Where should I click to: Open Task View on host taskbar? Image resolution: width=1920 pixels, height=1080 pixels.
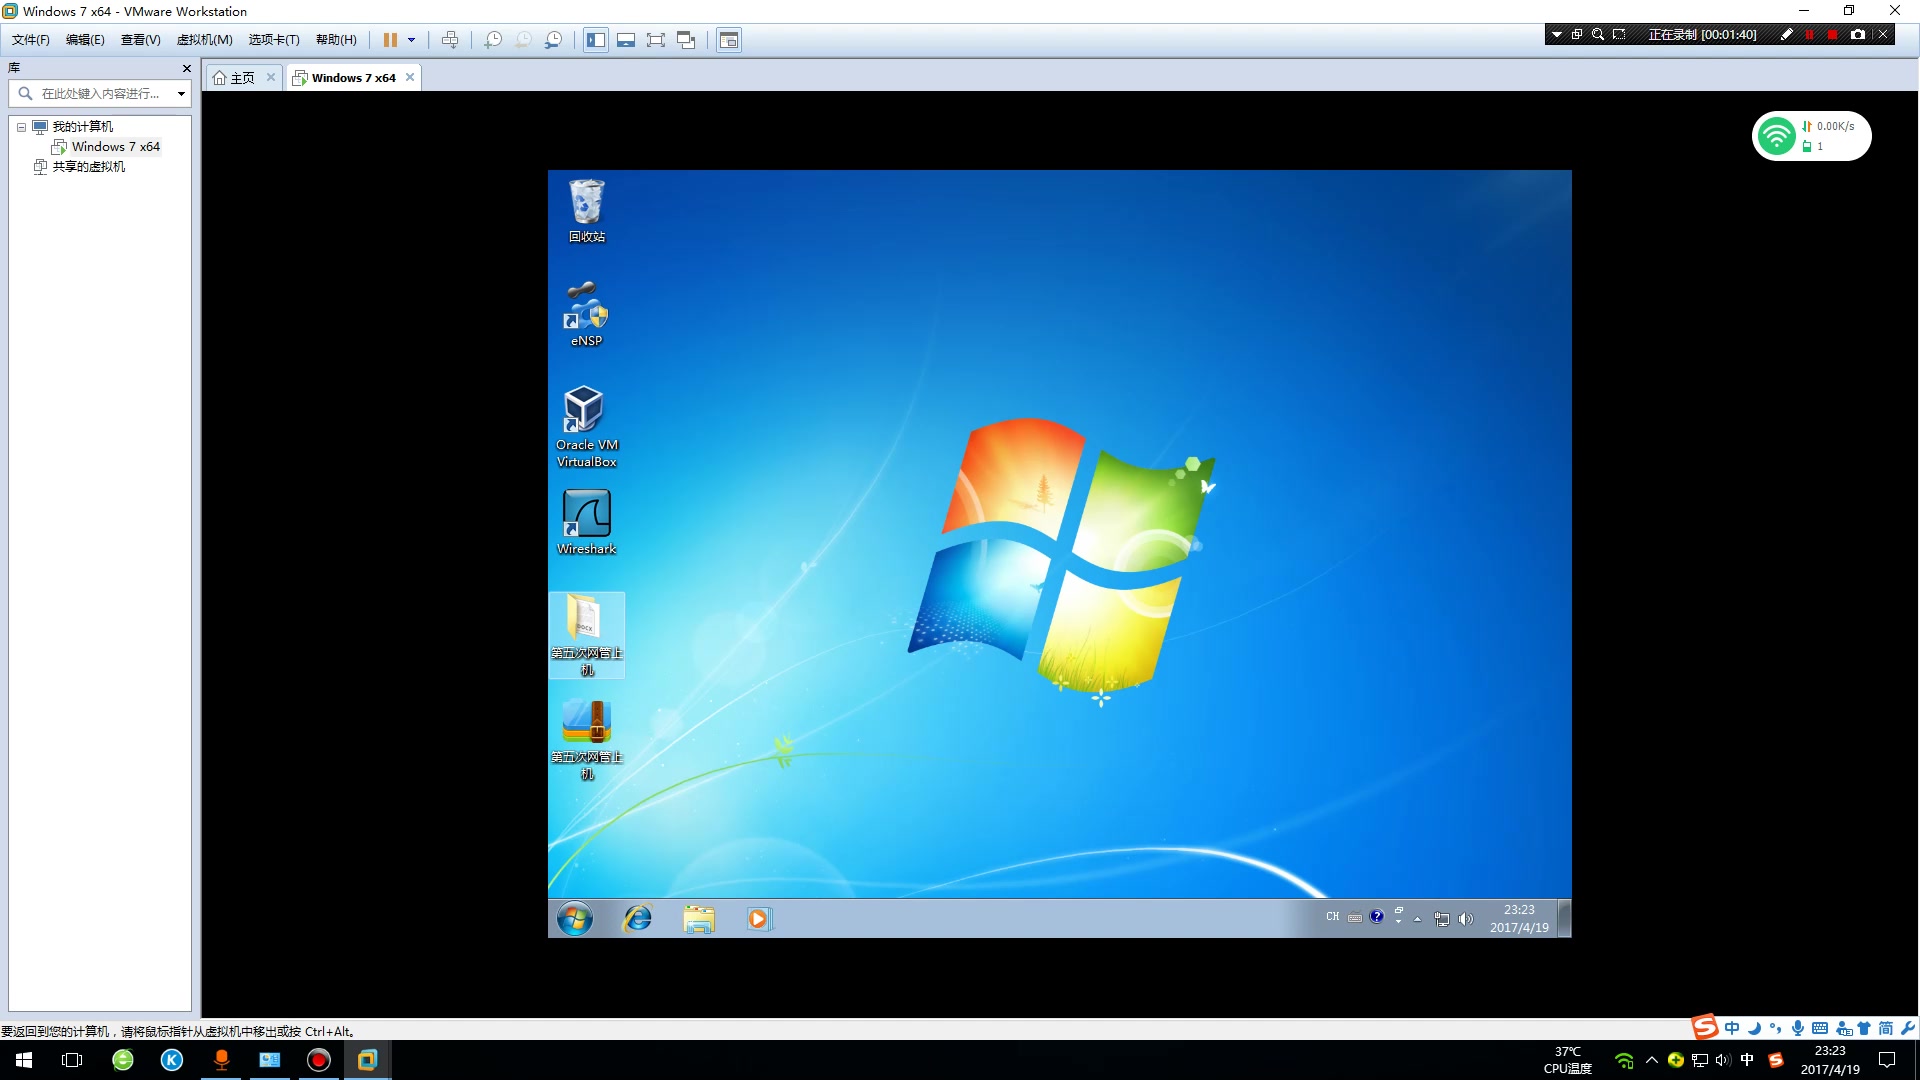pos(72,1060)
